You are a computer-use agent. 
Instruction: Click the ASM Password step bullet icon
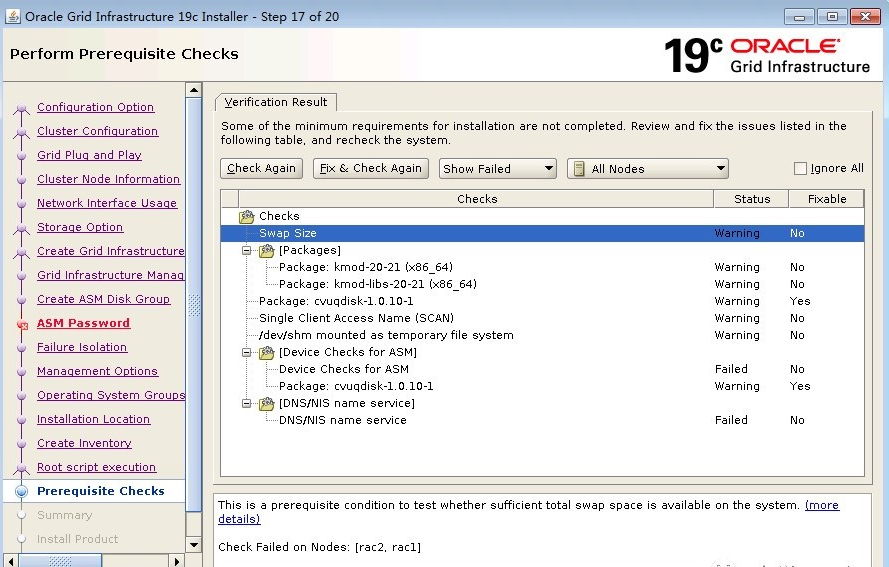[x=21, y=324]
